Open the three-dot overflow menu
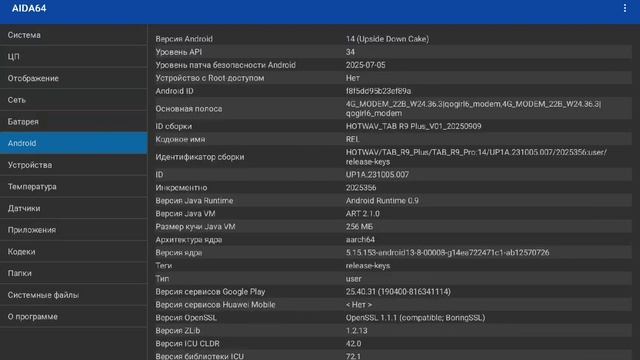Screen dimensions: 640x360 pyautogui.click(x=624, y=9)
